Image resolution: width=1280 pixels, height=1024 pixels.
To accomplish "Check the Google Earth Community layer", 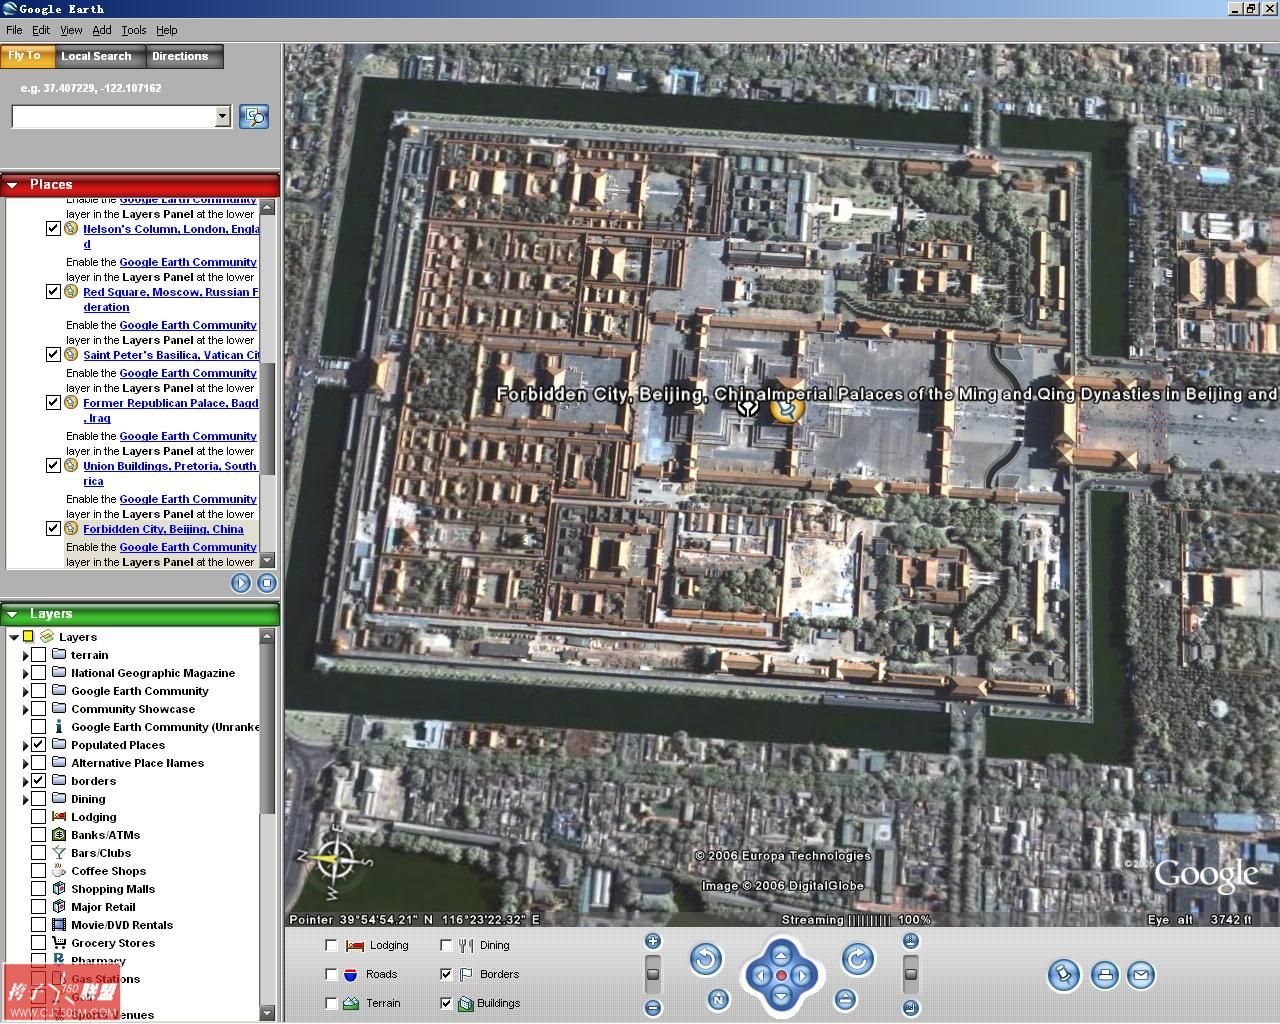I will (38, 691).
